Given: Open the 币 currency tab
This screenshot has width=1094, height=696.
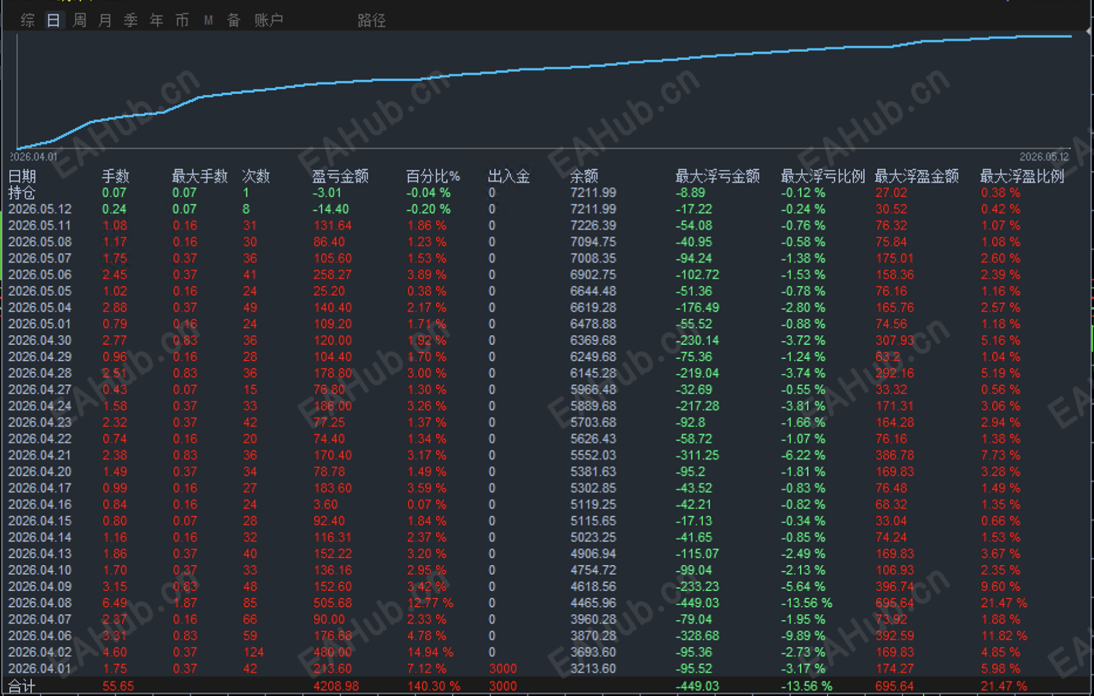Looking at the screenshot, I should coord(182,20).
